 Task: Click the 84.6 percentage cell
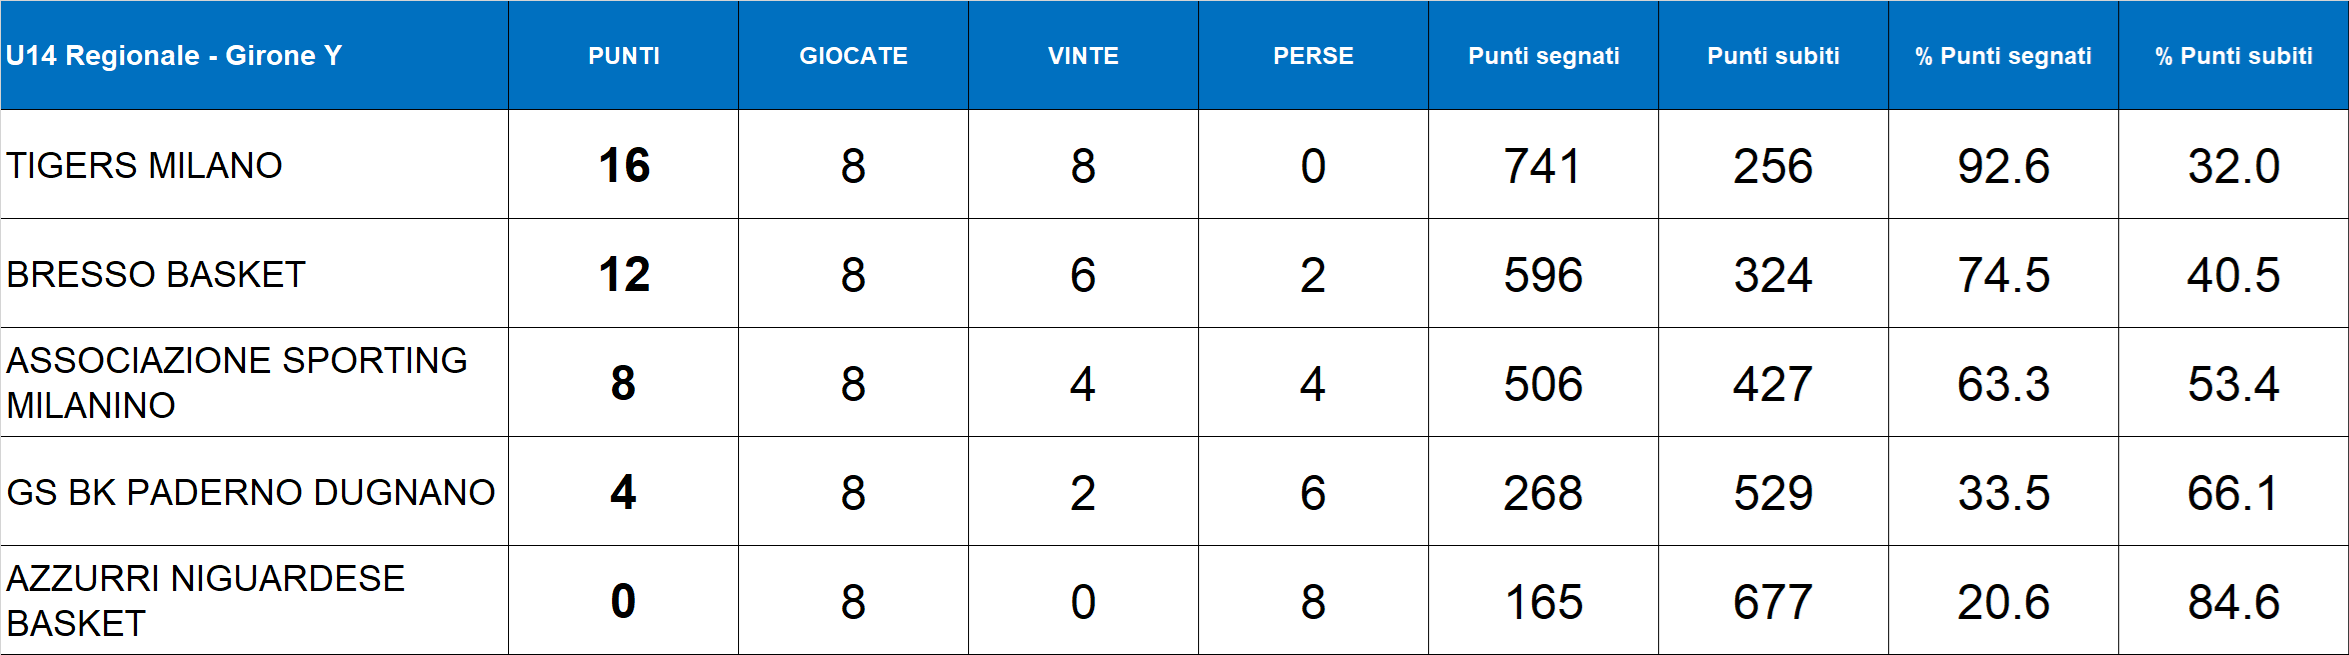coord(2233,601)
